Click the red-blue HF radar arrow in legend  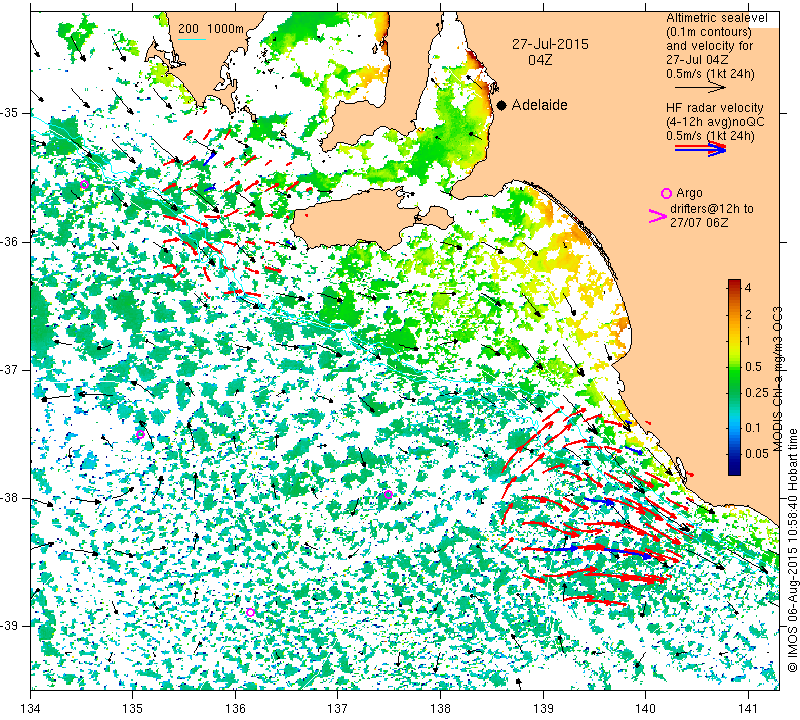coord(700,149)
